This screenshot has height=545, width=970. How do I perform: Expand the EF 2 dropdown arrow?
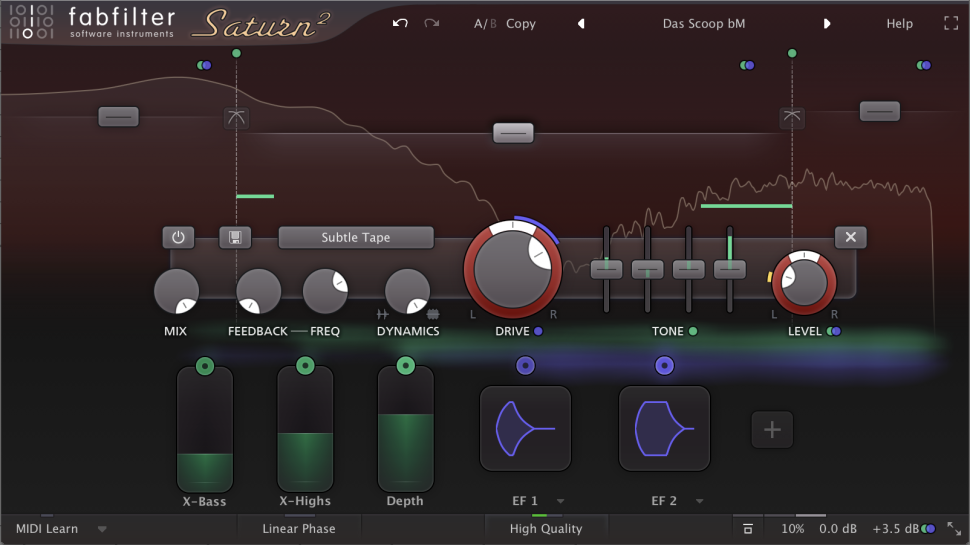[x=700, y=501]
